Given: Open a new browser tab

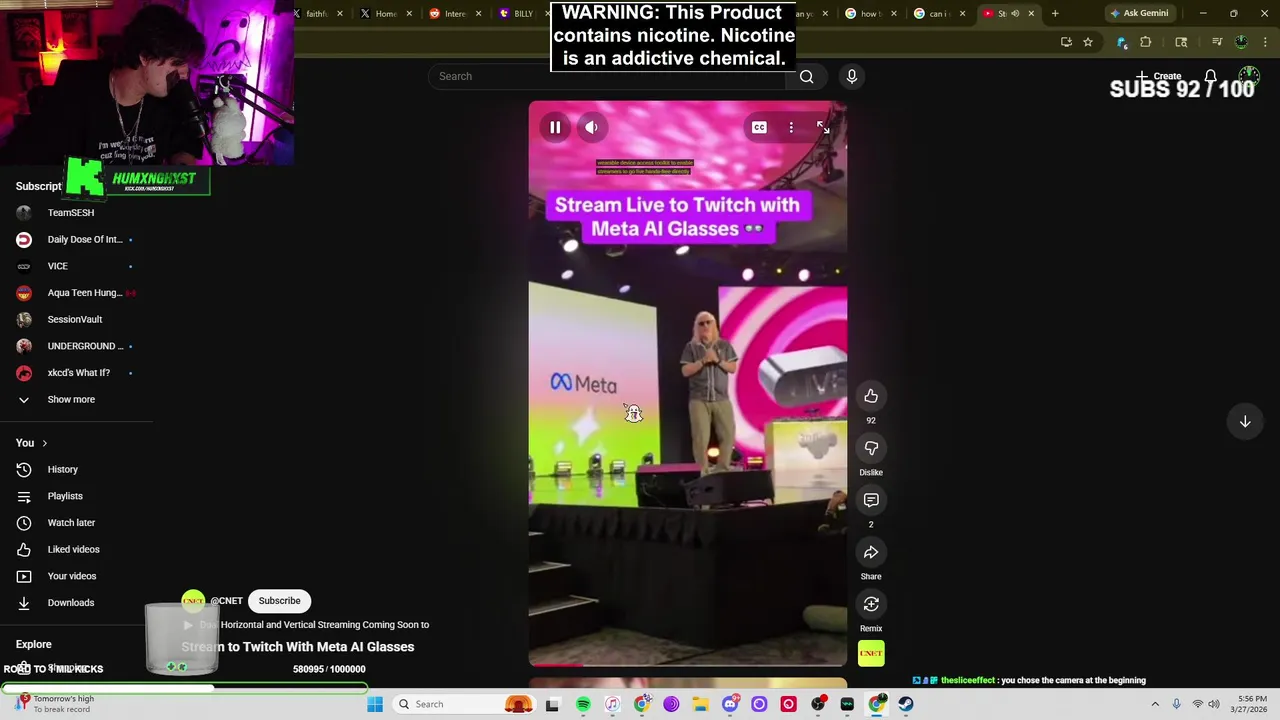Looking at the screenshot, I should coord(1055,13).
